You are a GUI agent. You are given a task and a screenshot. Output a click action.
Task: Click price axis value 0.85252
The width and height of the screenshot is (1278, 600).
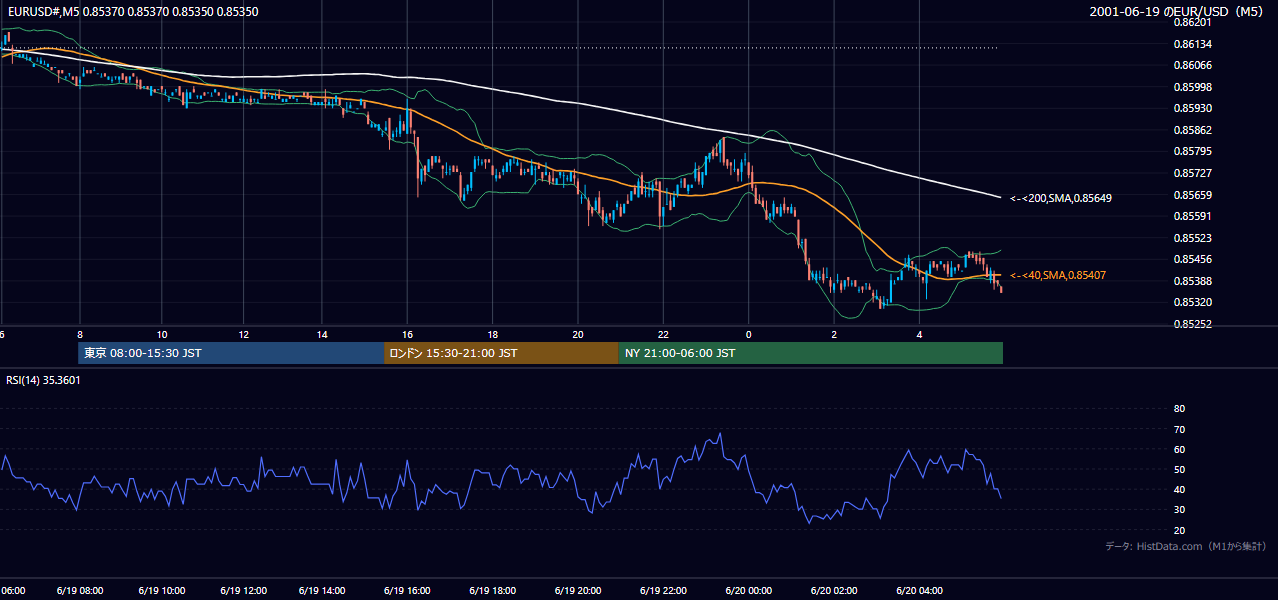1192,324
